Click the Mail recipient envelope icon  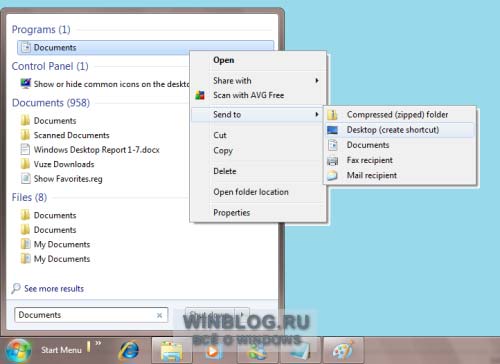tap(333, 175)
